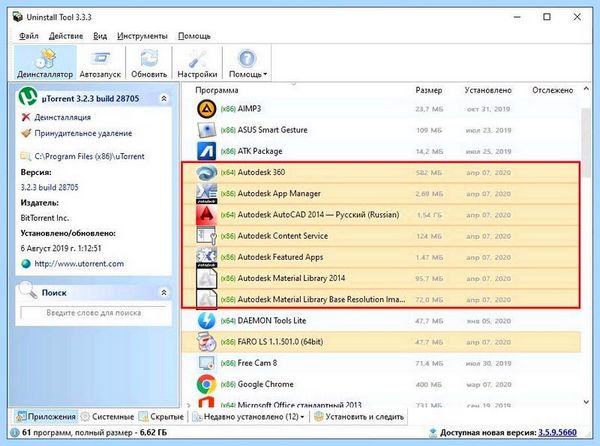Select the DAEMON Tools Lite row name
Viewport: 600px width, 446px height.
(272, 321)
